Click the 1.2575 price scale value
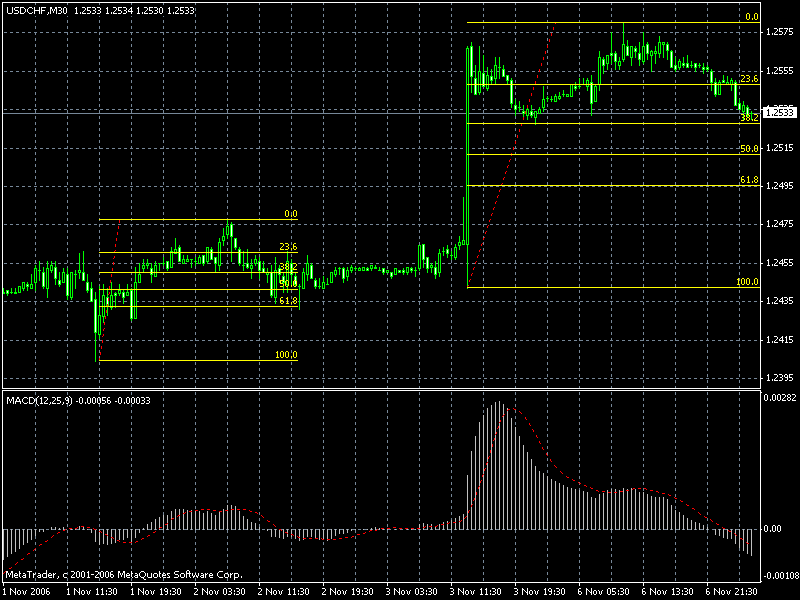 [x=779, y=32]
